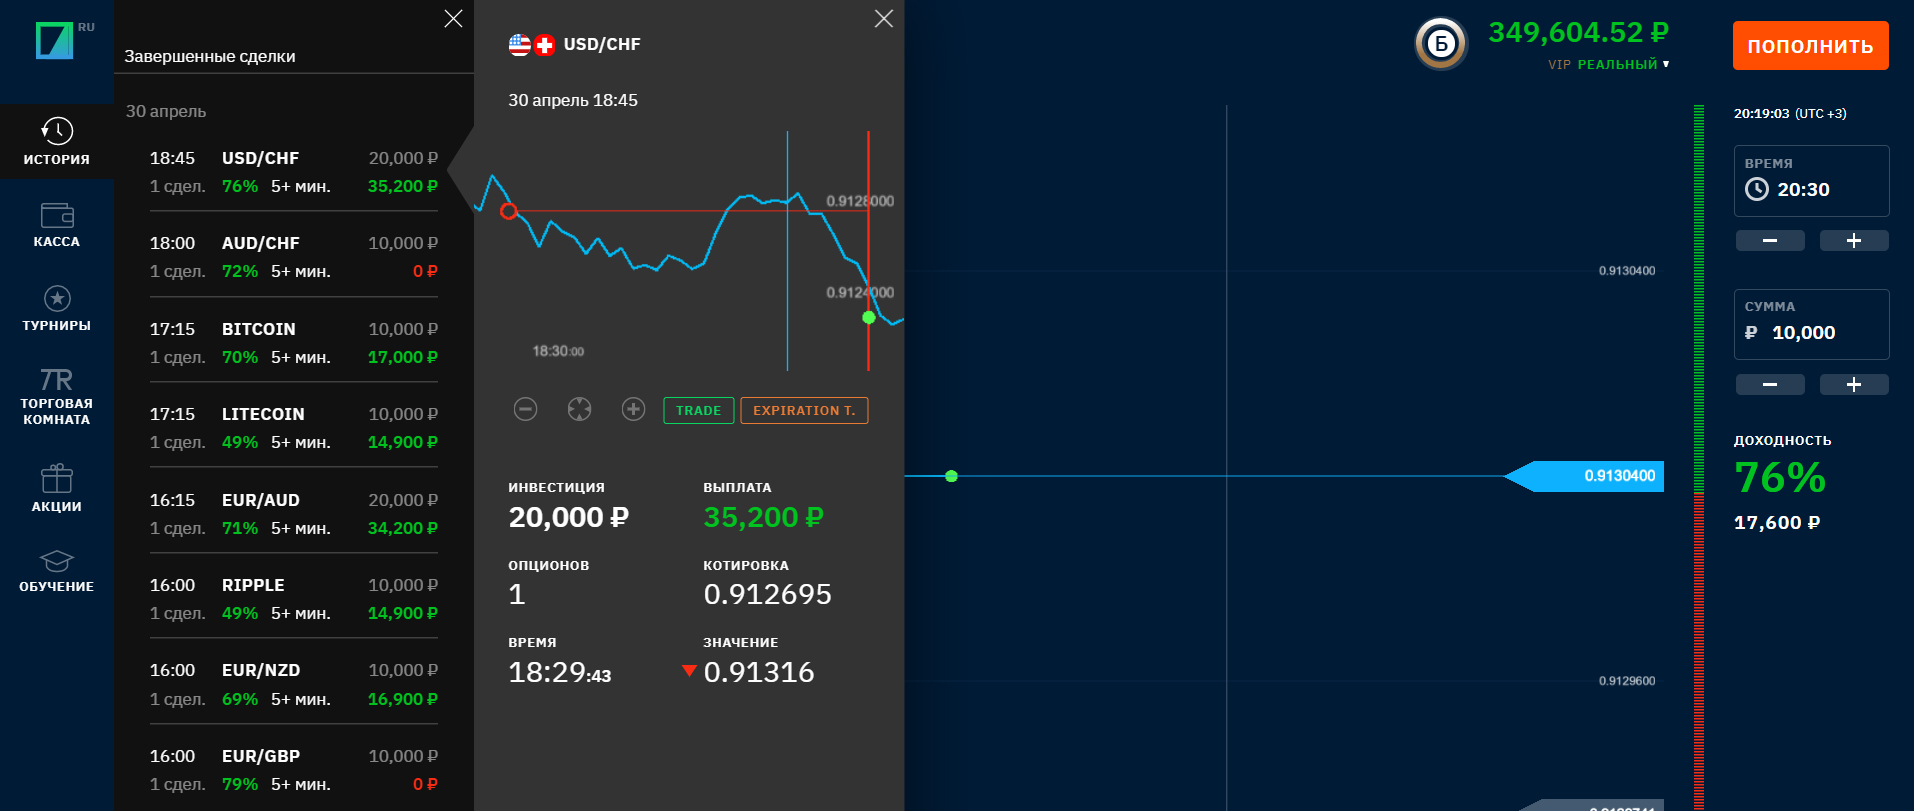Viewport: 1914px width, 811px height.
Task: Click the platform logo icon
Action: pyautogui.click(x=55, y=41)
